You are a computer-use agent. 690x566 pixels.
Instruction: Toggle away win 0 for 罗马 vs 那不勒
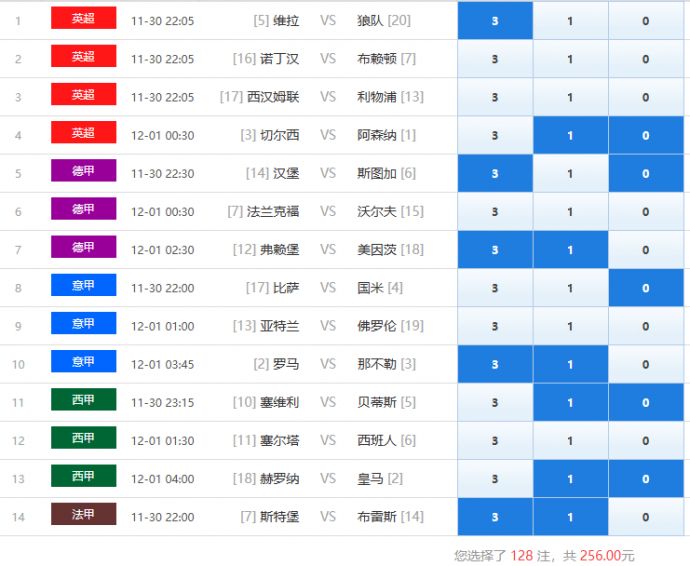click(645, 365)
